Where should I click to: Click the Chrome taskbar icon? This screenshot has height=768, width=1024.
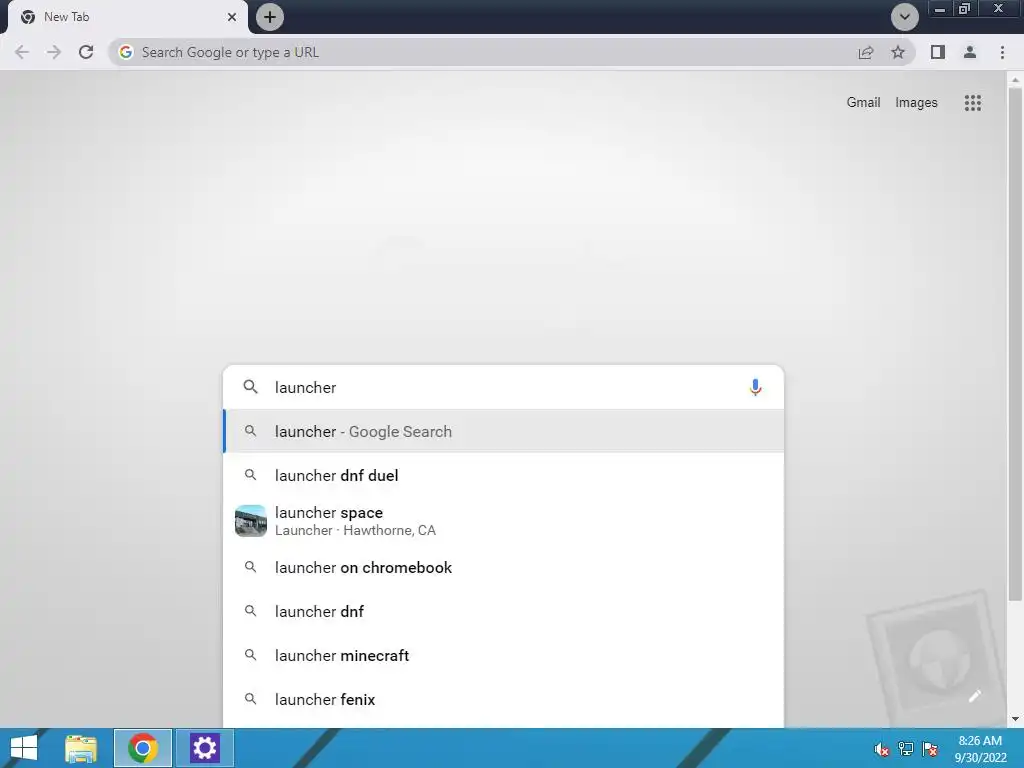143,748
